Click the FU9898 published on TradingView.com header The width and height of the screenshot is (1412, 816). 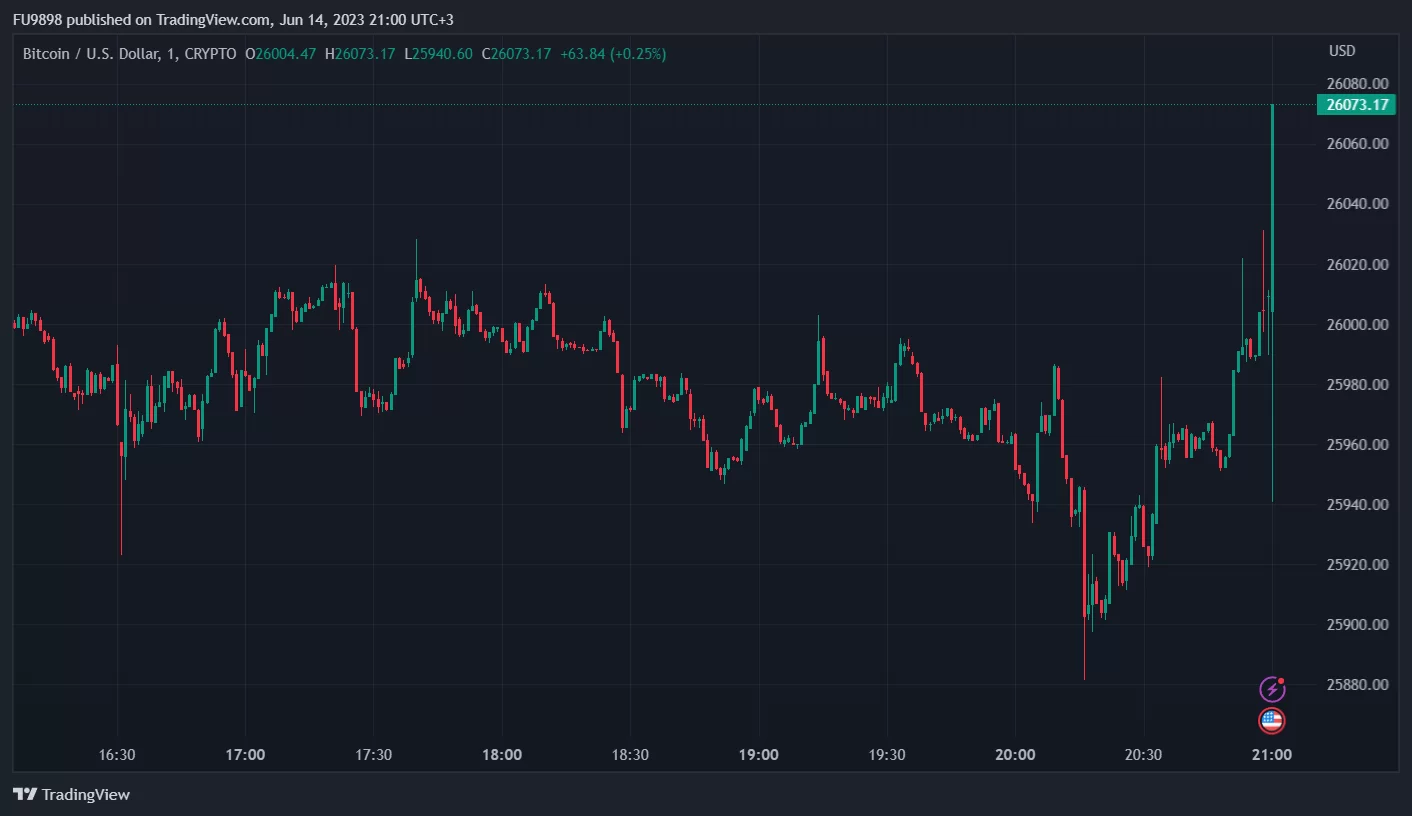pos(233,19)
